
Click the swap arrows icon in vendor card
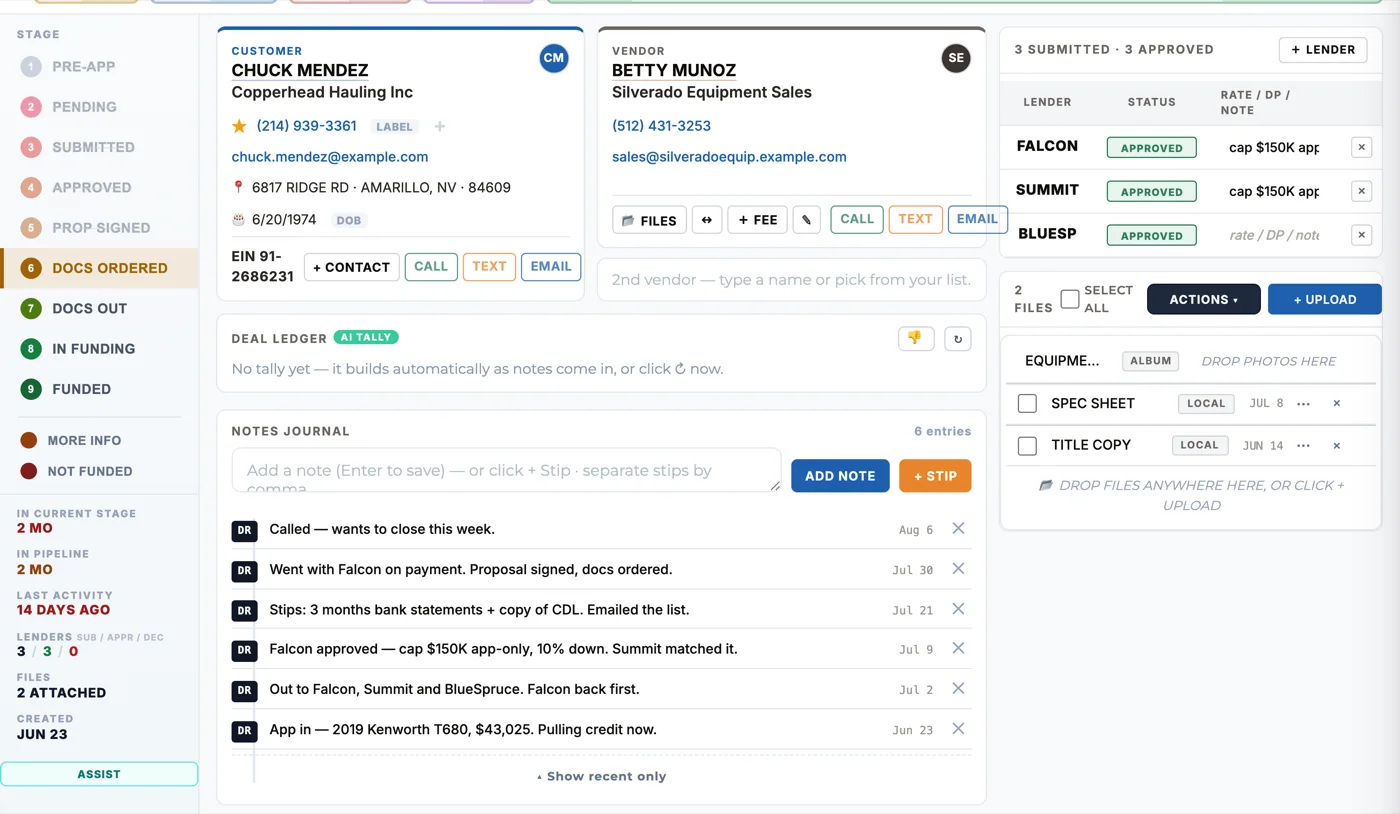(707, 220)
